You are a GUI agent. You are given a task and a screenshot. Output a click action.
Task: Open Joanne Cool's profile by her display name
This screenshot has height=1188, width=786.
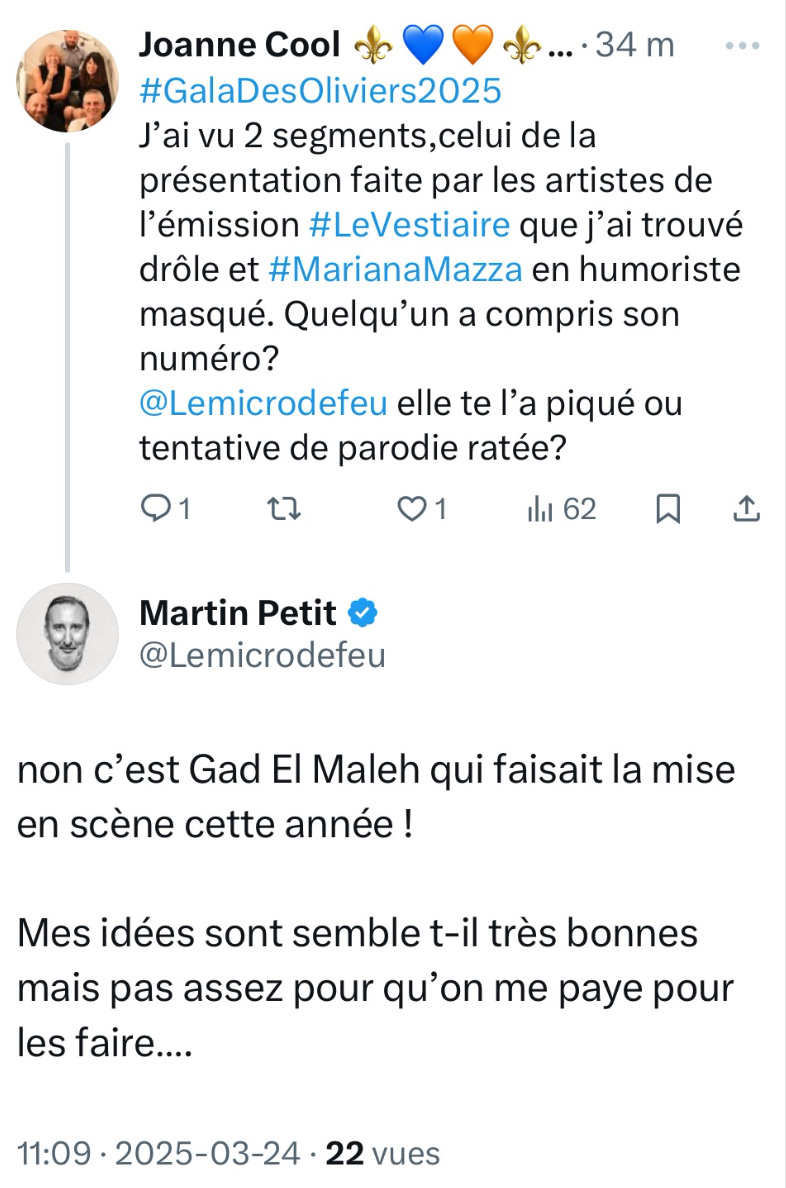(x=240, y=45)
